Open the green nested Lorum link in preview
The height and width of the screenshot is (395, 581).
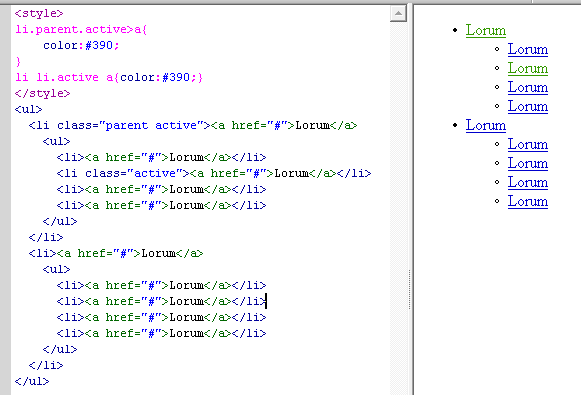[528, 68]
